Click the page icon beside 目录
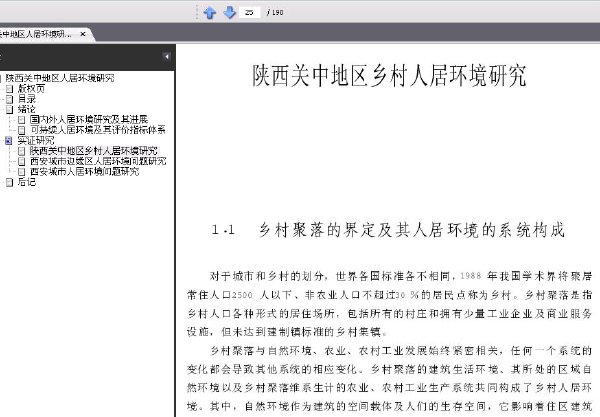 pos(10,99)
